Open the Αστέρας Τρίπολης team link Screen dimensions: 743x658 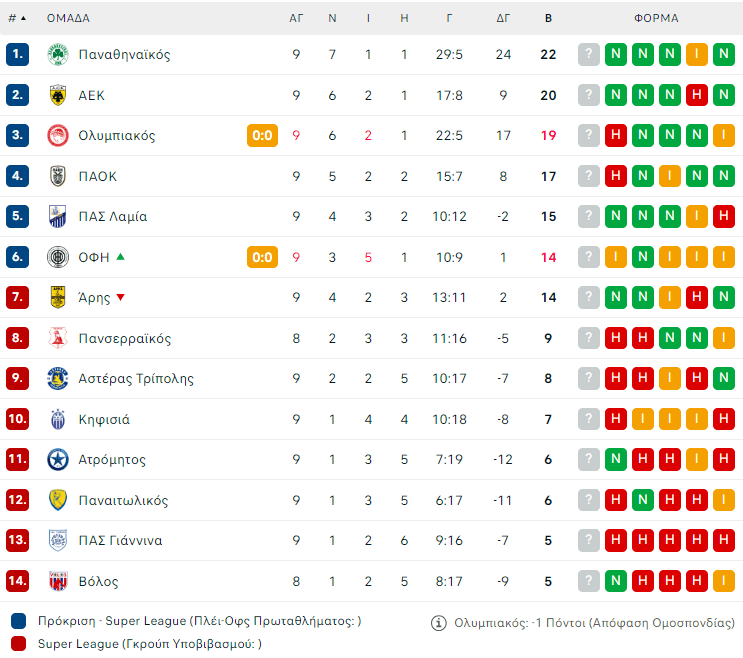tap(136, 378)
